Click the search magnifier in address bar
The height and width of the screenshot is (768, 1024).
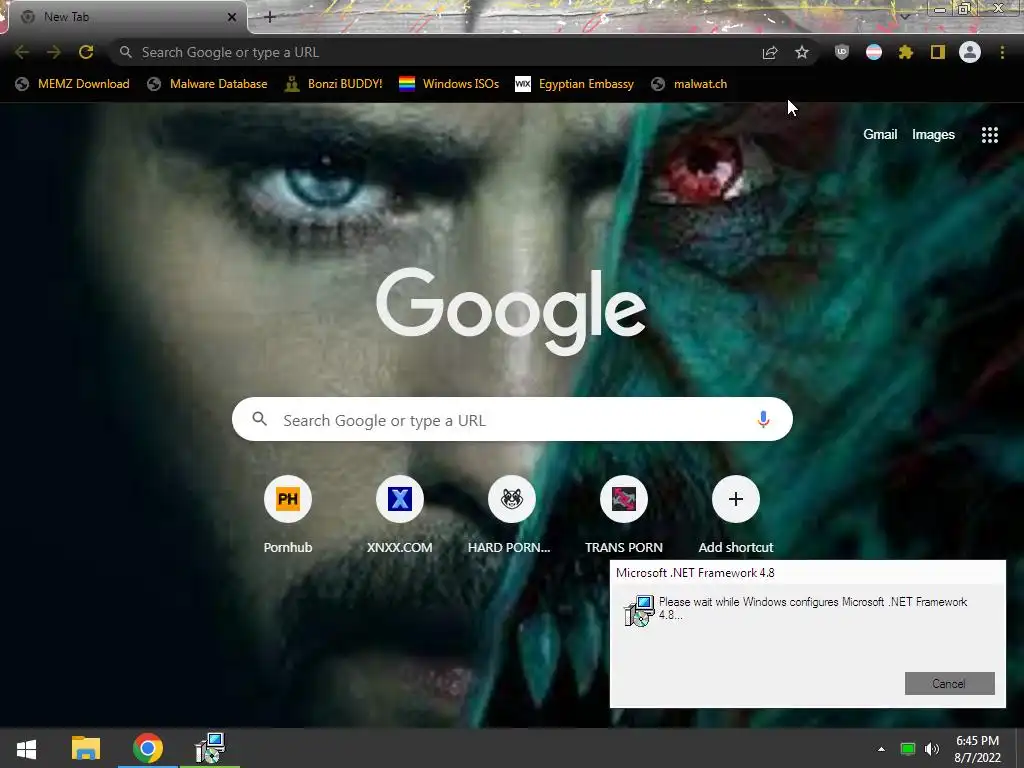tap(126, 52)
